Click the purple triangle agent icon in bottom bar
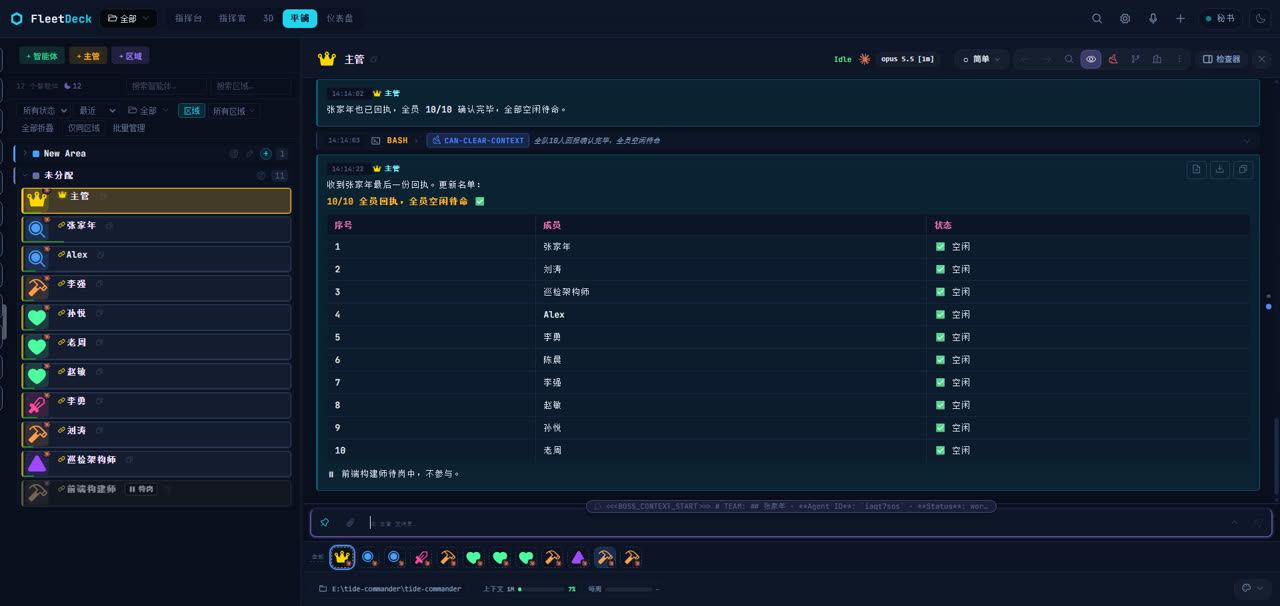 click(x=578, y=557)
